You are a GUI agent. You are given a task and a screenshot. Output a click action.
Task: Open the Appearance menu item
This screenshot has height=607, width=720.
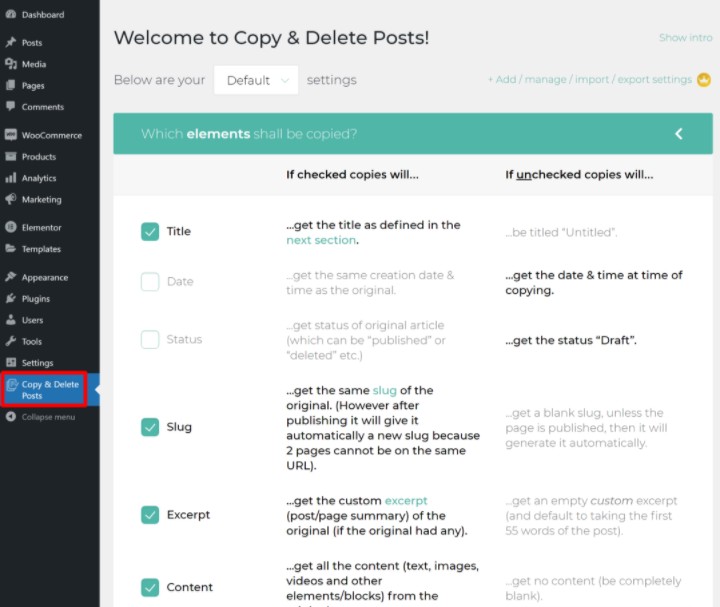click(x=45, y=277)
